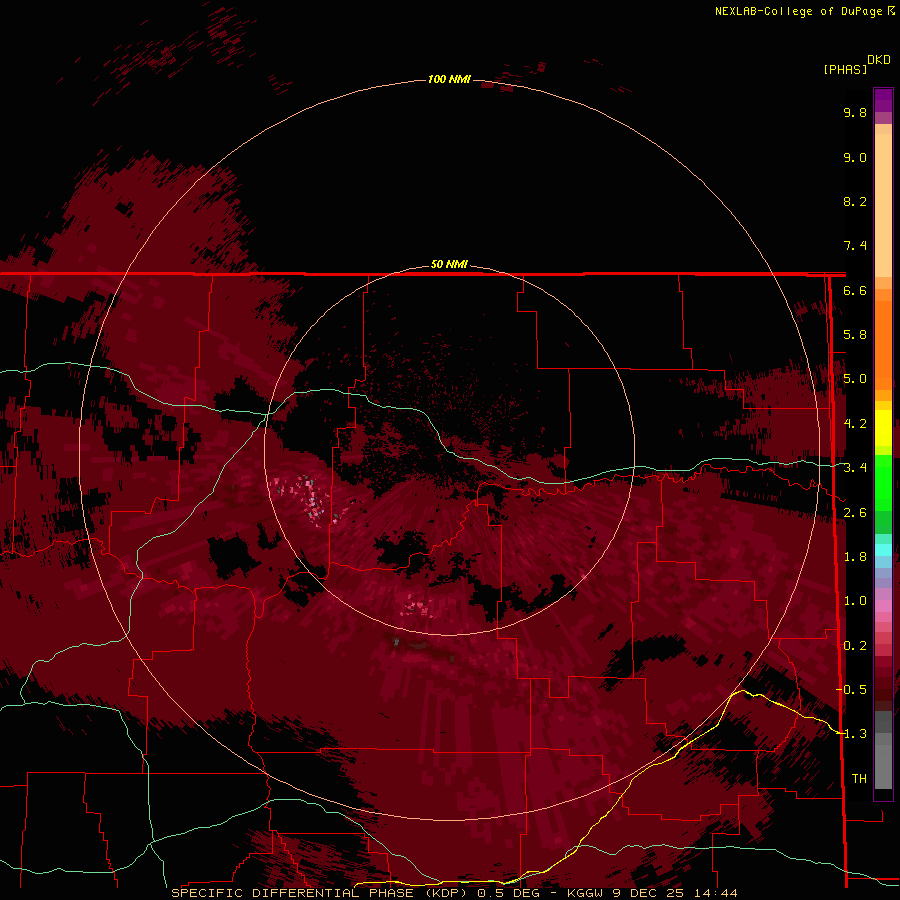Click the 9.0 legend value
The image size is (900, 900).
click(855, 157)
